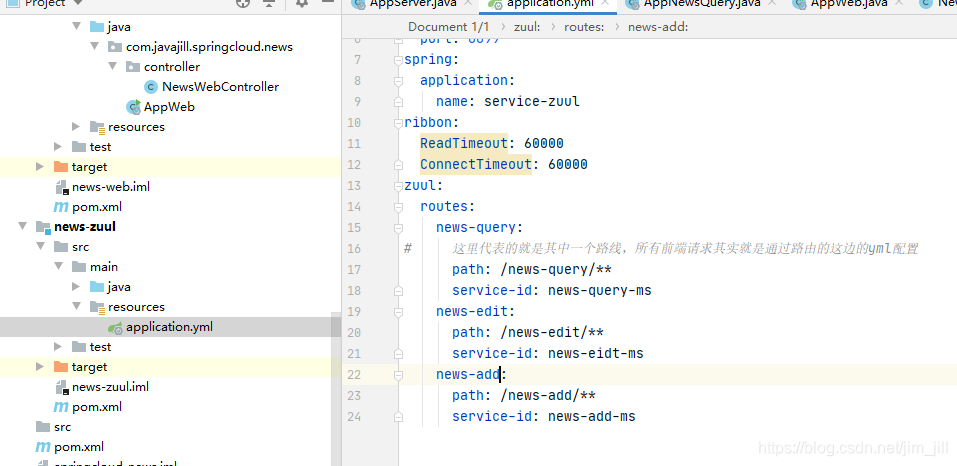Viewport: 957px width, 466px height.
Task: Open application.yml in the project tree
Action: [x=169, y=327]
